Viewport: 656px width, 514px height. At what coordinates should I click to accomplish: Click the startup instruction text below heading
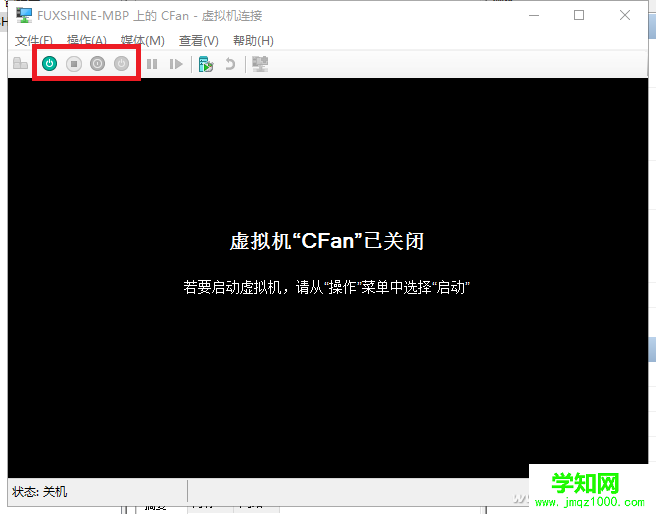tap(326, 287)
